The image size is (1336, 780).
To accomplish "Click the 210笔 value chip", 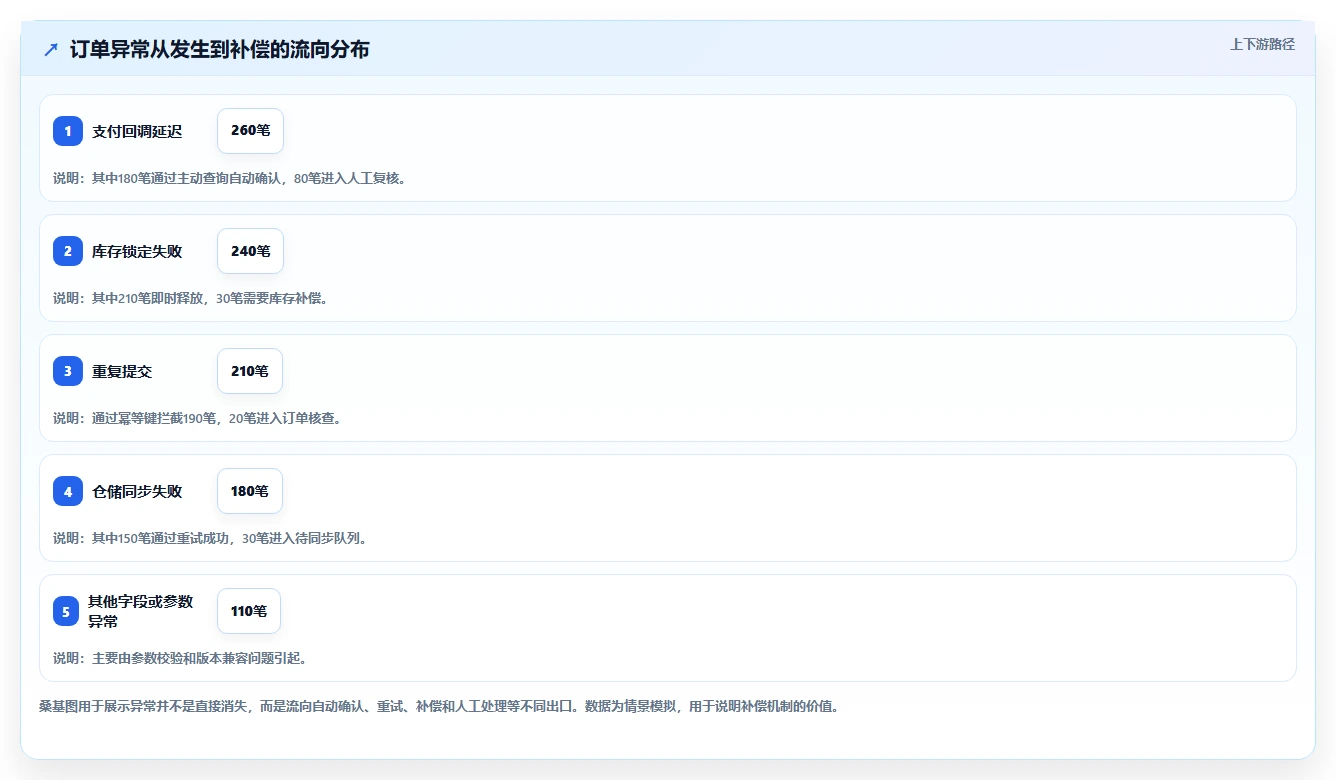I will point(250,371).
